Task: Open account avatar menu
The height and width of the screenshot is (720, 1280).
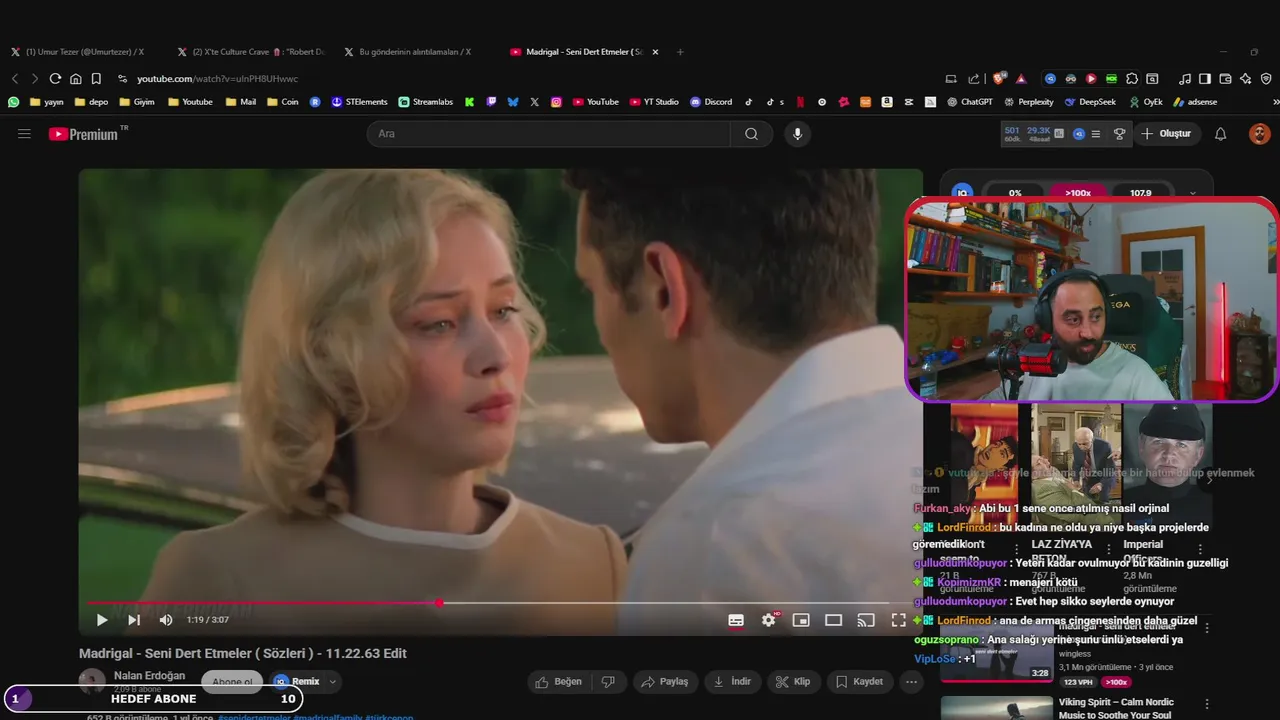Action: point(1259,134)
